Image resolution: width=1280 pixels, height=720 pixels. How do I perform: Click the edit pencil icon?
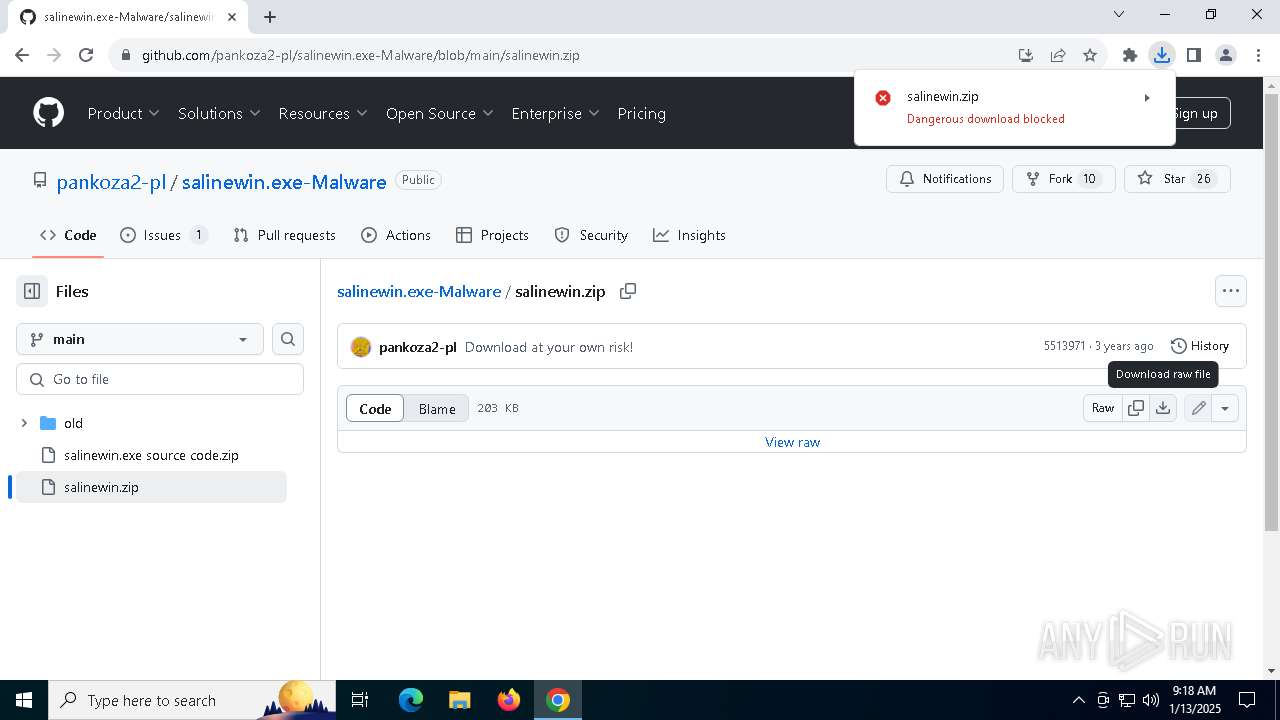1198,408
